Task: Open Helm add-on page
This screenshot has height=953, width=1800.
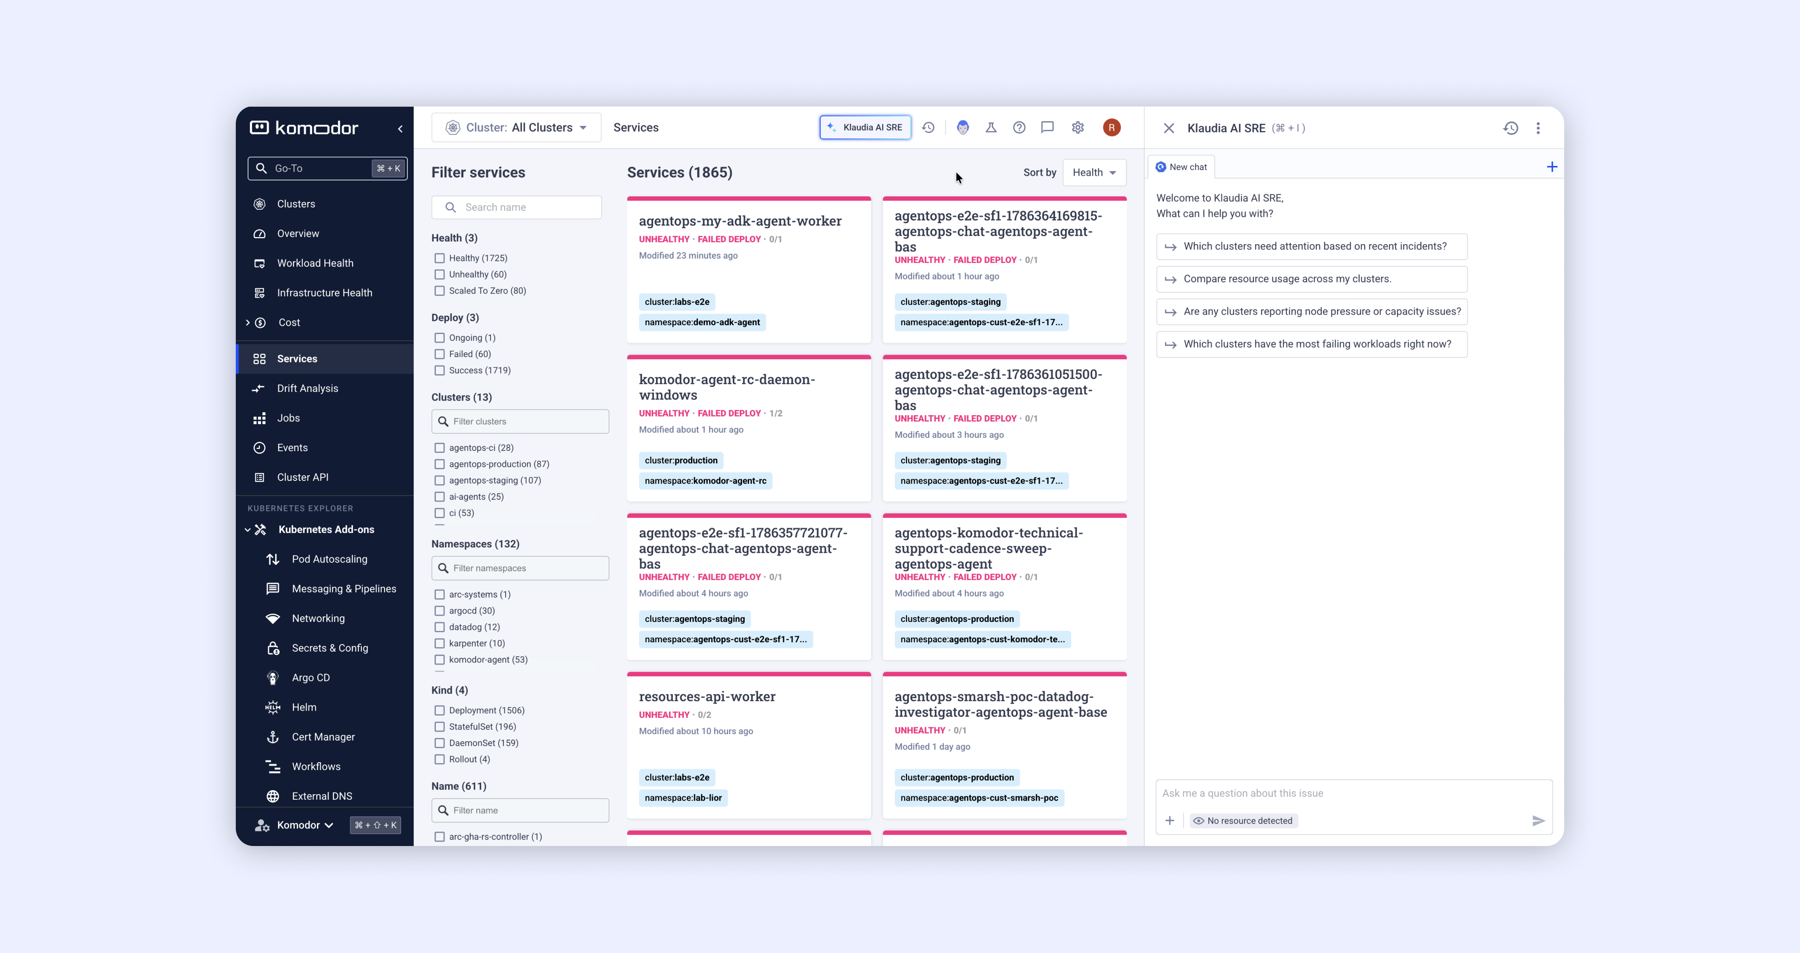Action: [304, 708]
